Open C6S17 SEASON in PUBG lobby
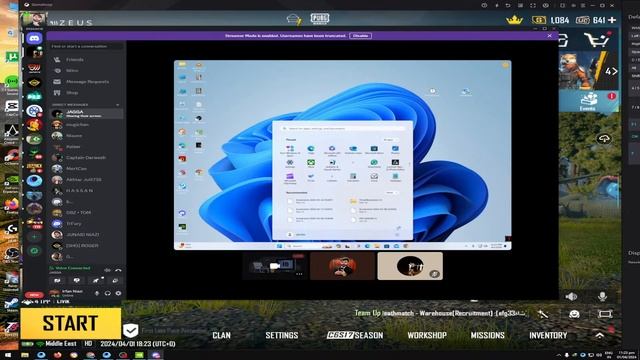 coord(355,336)
